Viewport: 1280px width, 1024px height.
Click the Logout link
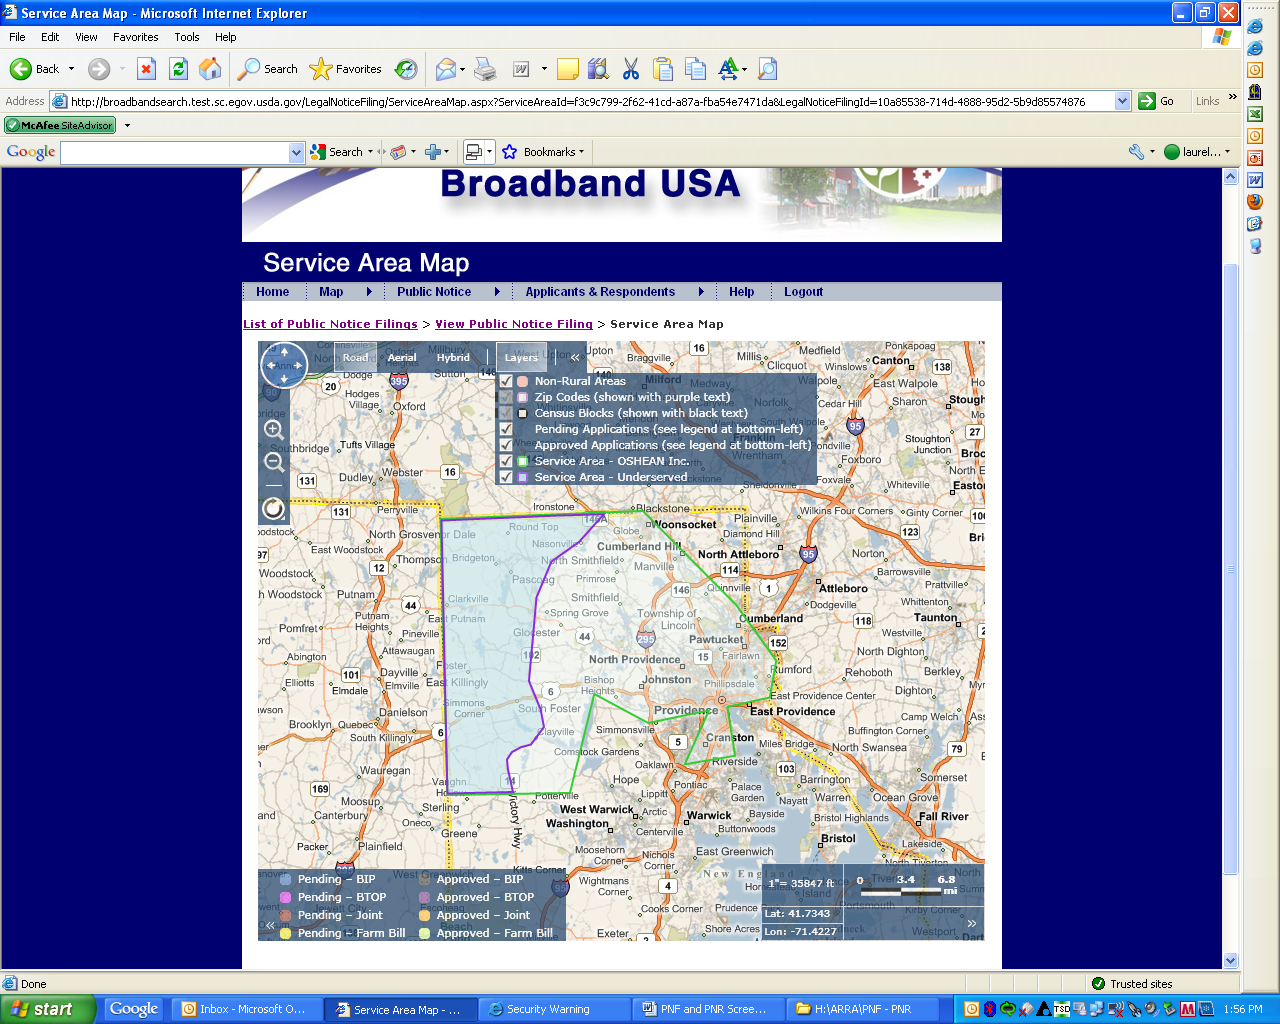click(x=803, y=292)
